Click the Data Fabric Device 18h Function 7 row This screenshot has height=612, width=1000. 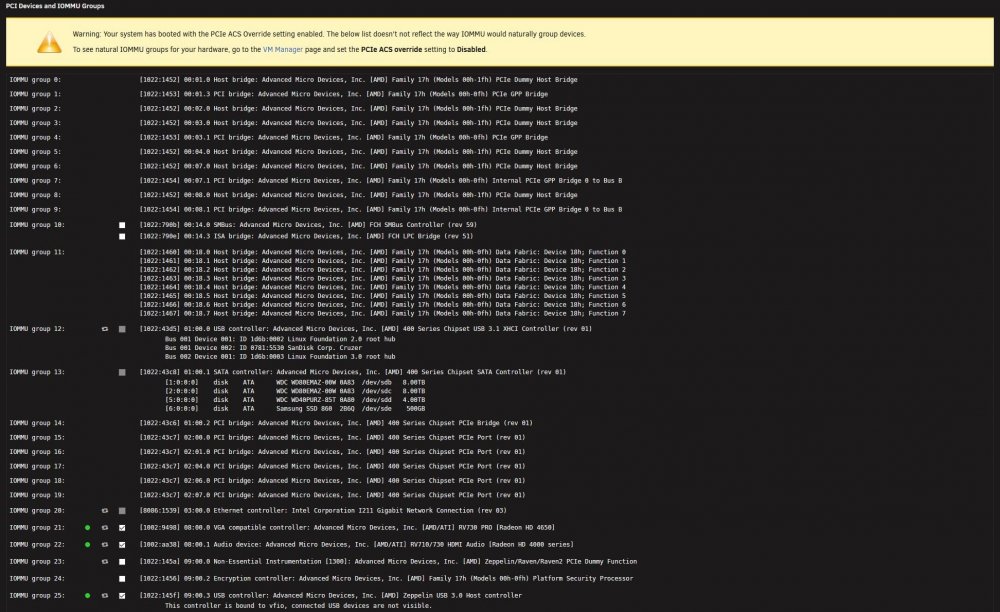[x=383, y=314]
